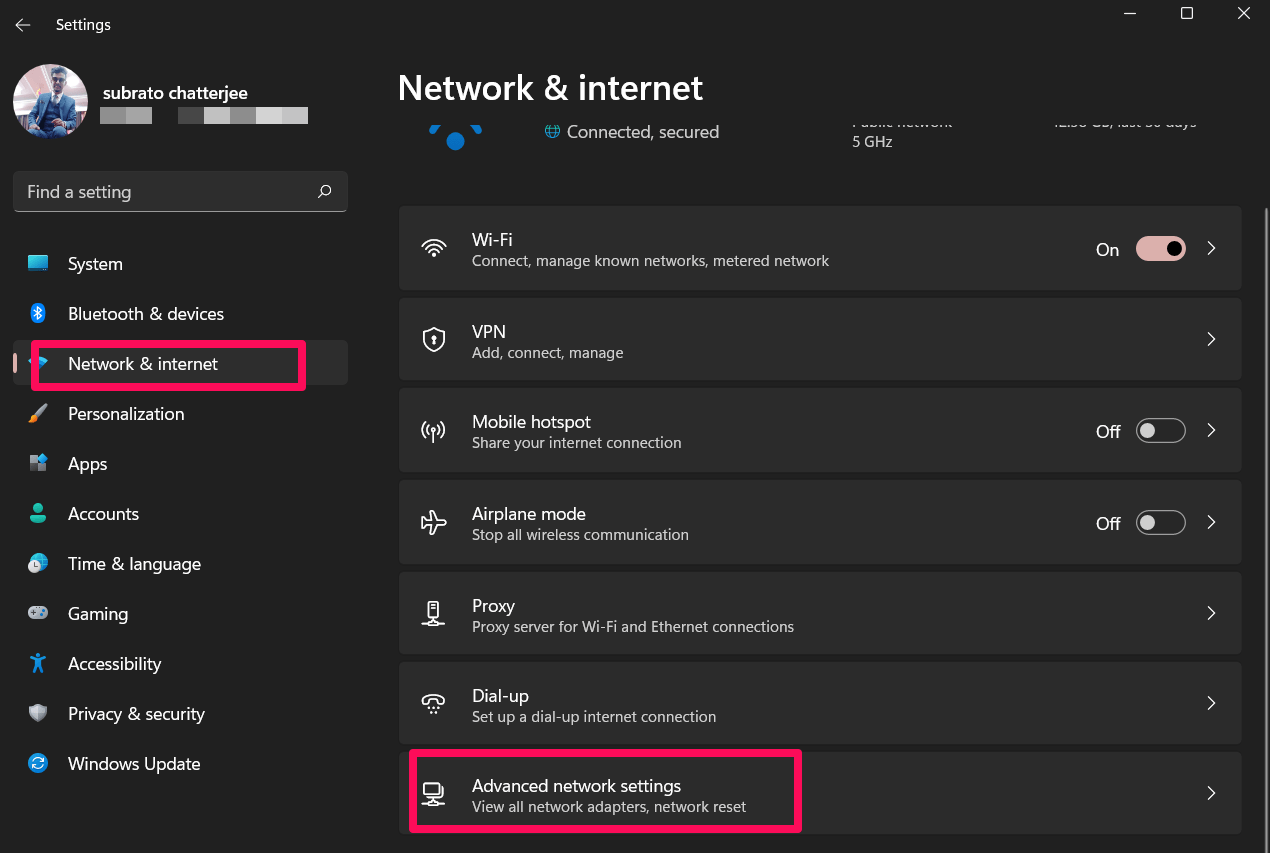Select the Gaming controller icon

[x=38, y=614]
